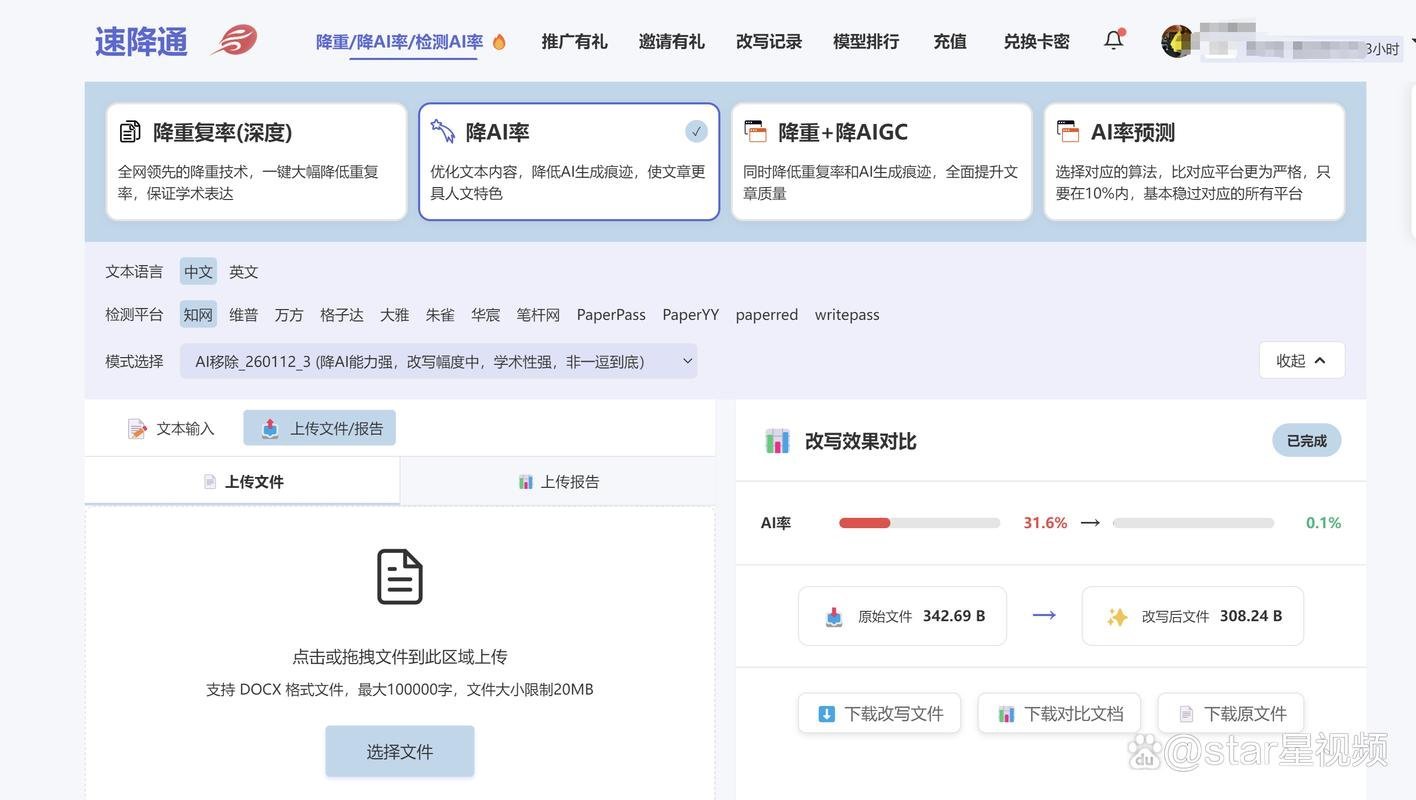Open the notification bell icon

click(x=1113, y=40)
